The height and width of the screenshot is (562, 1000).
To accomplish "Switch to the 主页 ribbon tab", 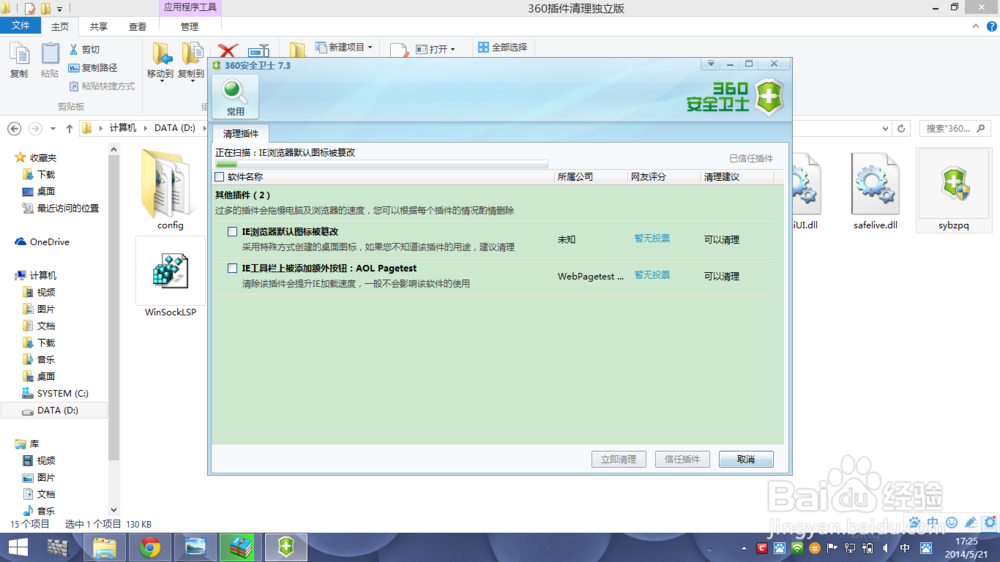I will pos(59,26).
